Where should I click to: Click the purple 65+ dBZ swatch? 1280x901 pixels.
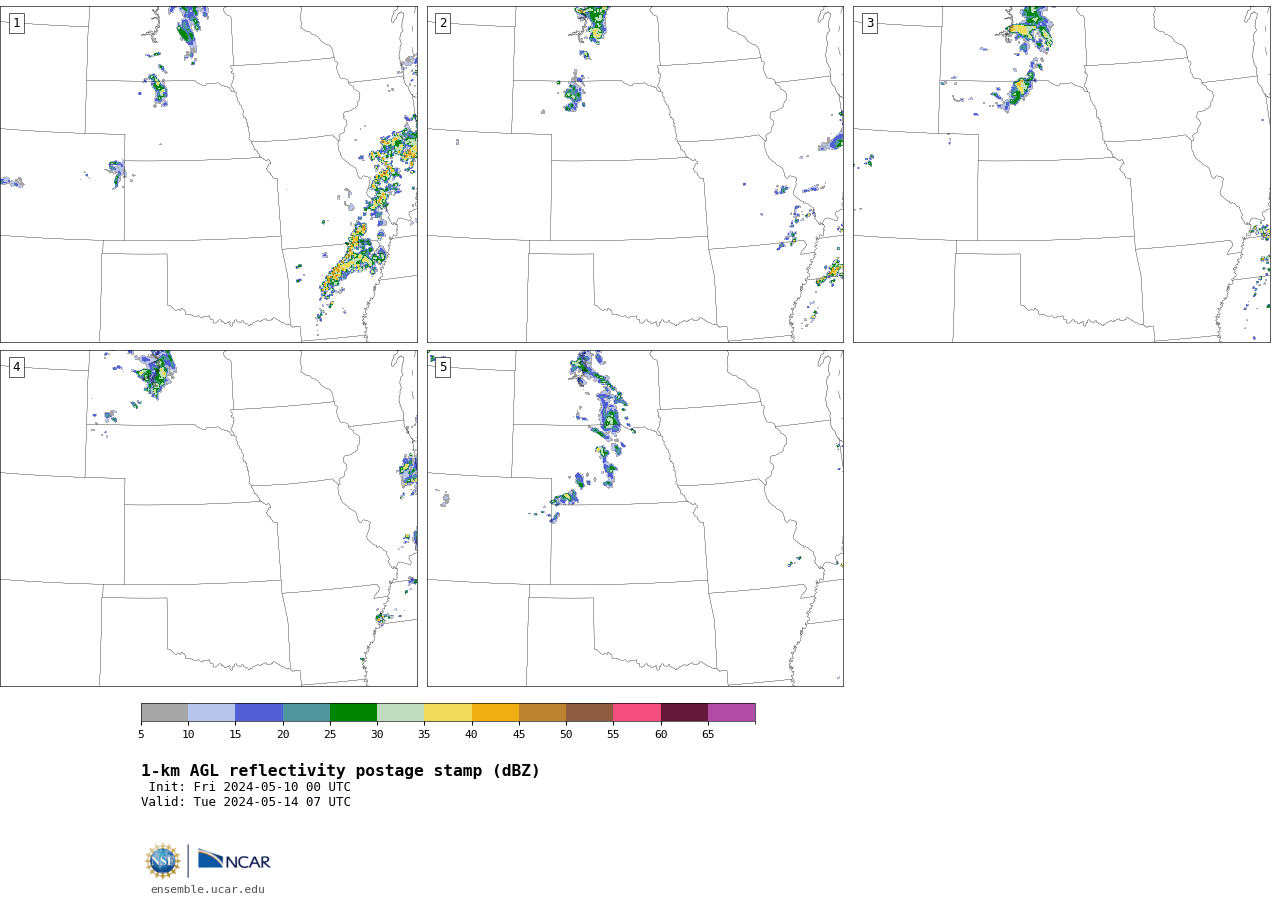731,712
